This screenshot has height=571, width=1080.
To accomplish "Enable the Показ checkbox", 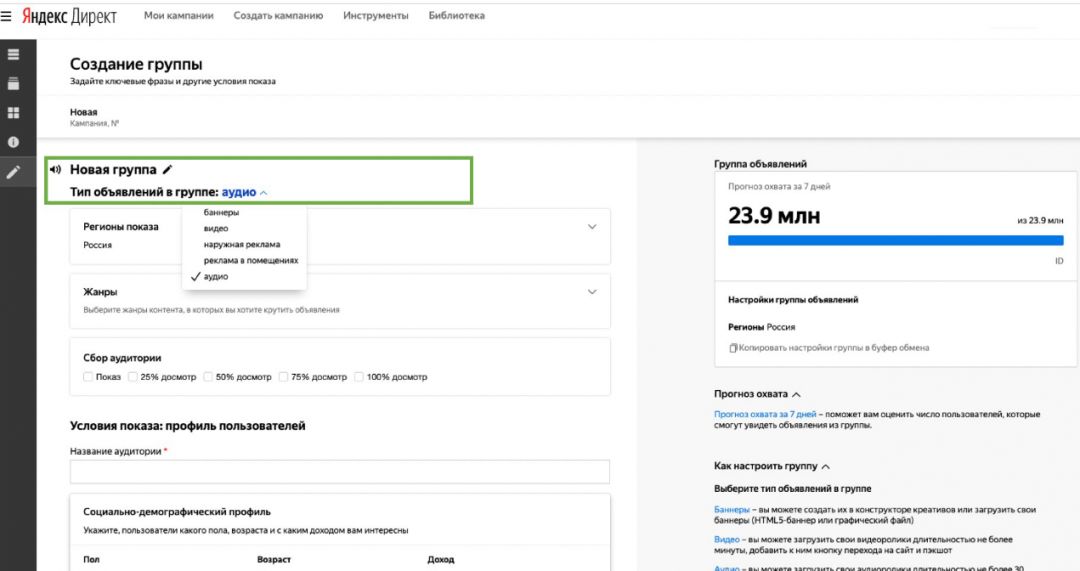I will point(88,377).
